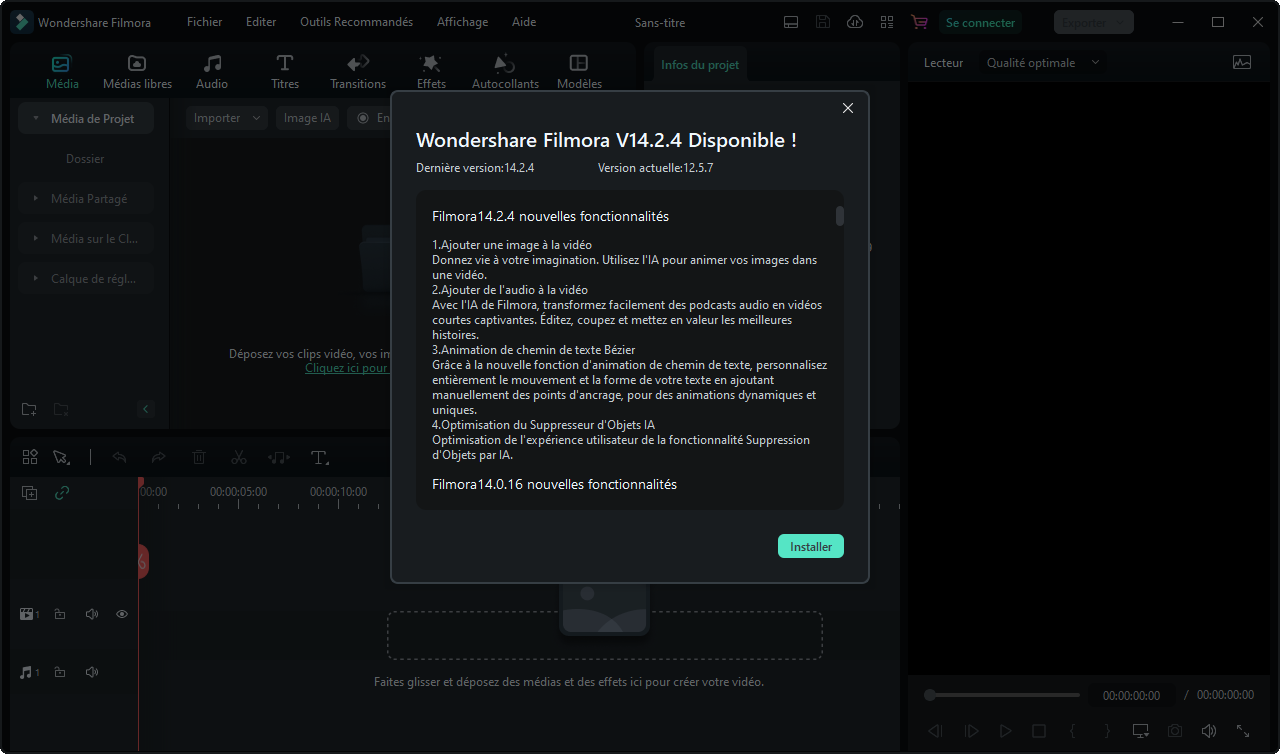
Task: Open the Média tab
Action: point(62,72)
